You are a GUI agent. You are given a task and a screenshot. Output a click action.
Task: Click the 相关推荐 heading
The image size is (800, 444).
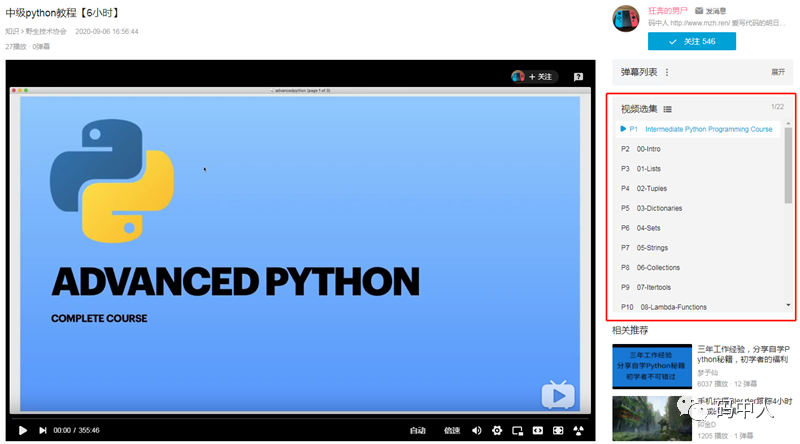pos(630,330)
